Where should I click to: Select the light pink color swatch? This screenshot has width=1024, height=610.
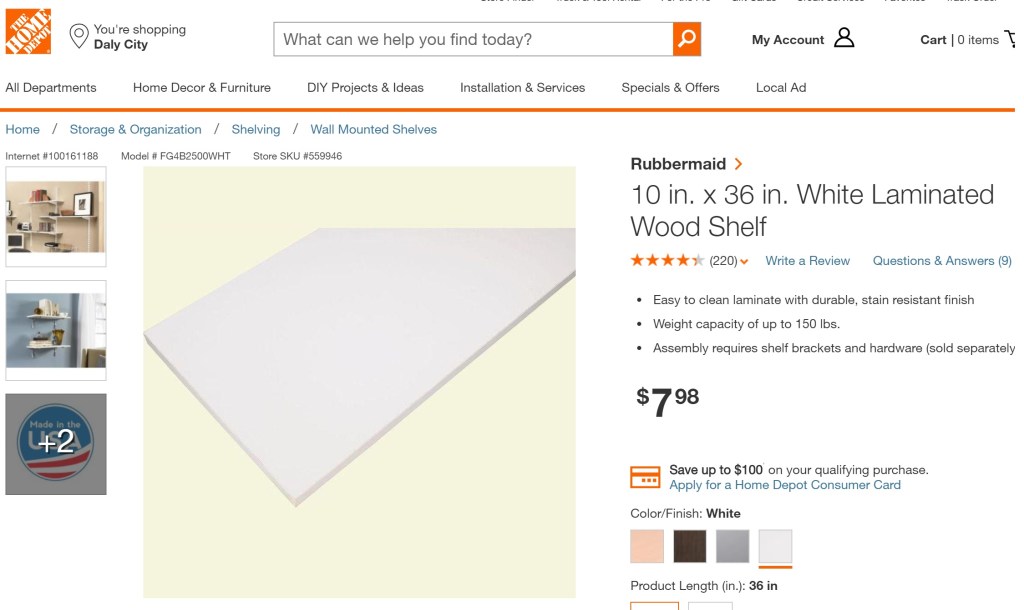[647, 546]
